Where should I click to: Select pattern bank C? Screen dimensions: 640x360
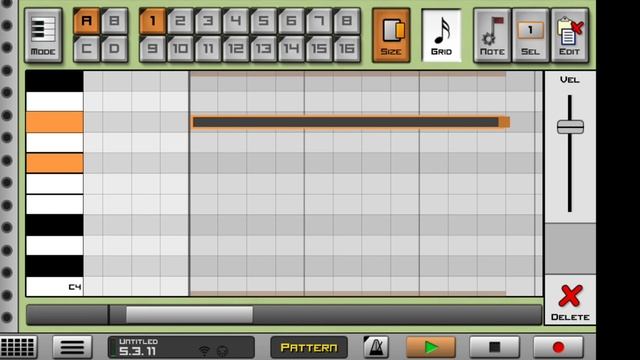87,49
